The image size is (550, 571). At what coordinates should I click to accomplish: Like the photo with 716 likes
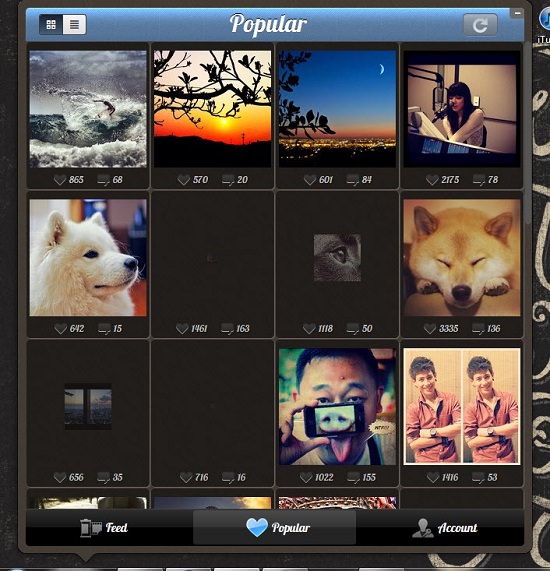(186, 477)
